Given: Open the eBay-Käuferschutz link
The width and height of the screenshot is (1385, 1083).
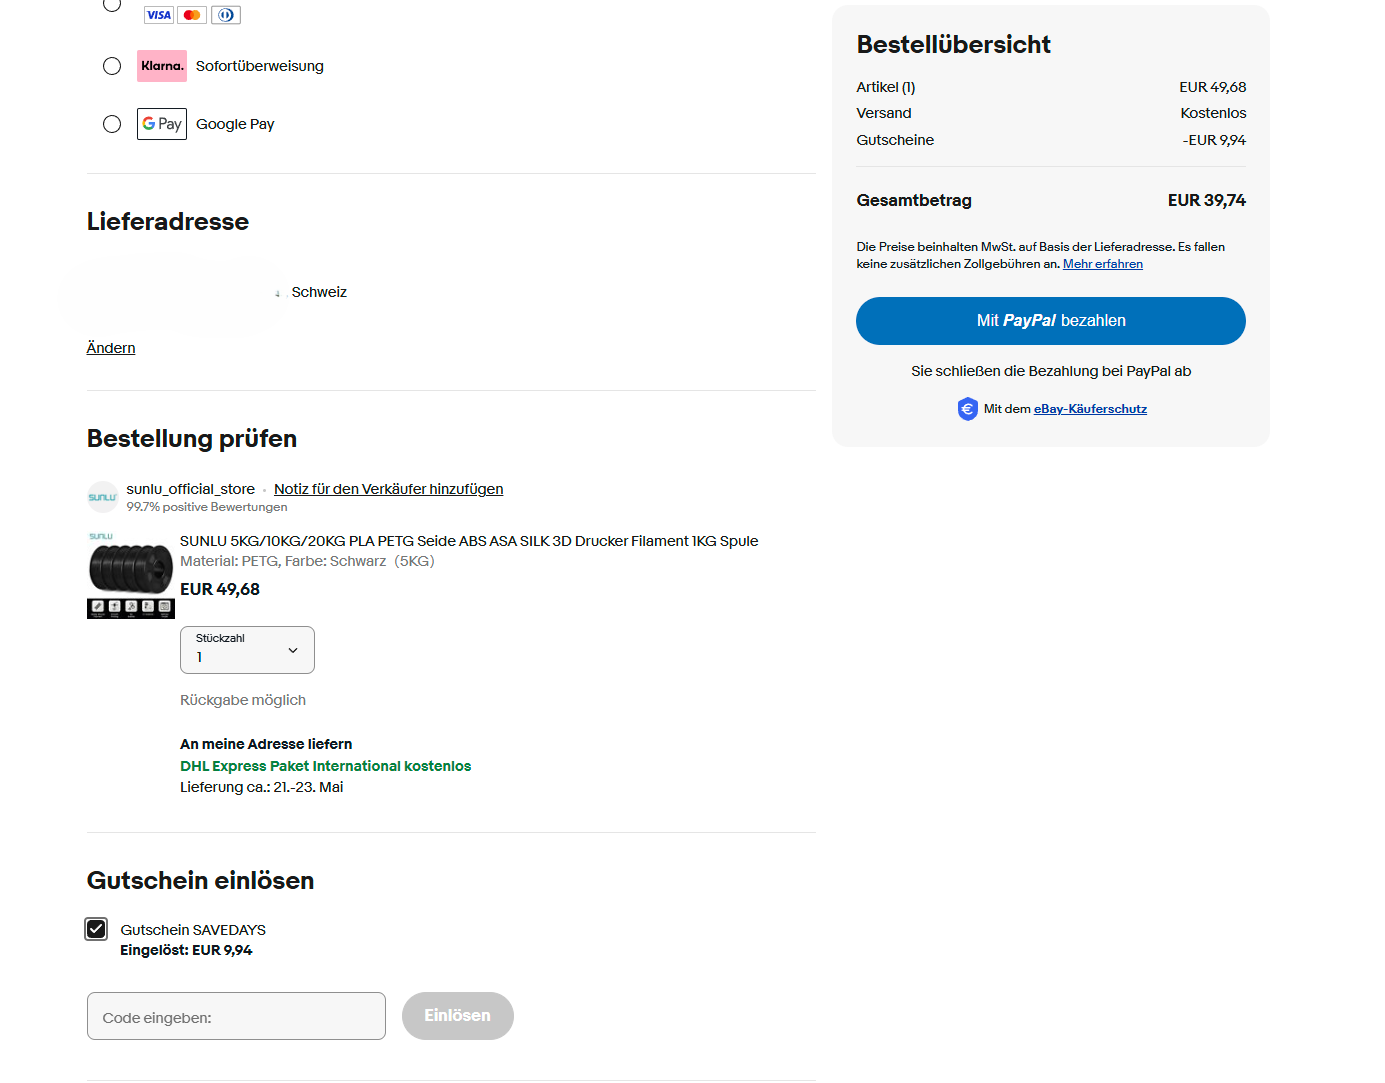Looking at the screenshot, I should coord(1090,409).
